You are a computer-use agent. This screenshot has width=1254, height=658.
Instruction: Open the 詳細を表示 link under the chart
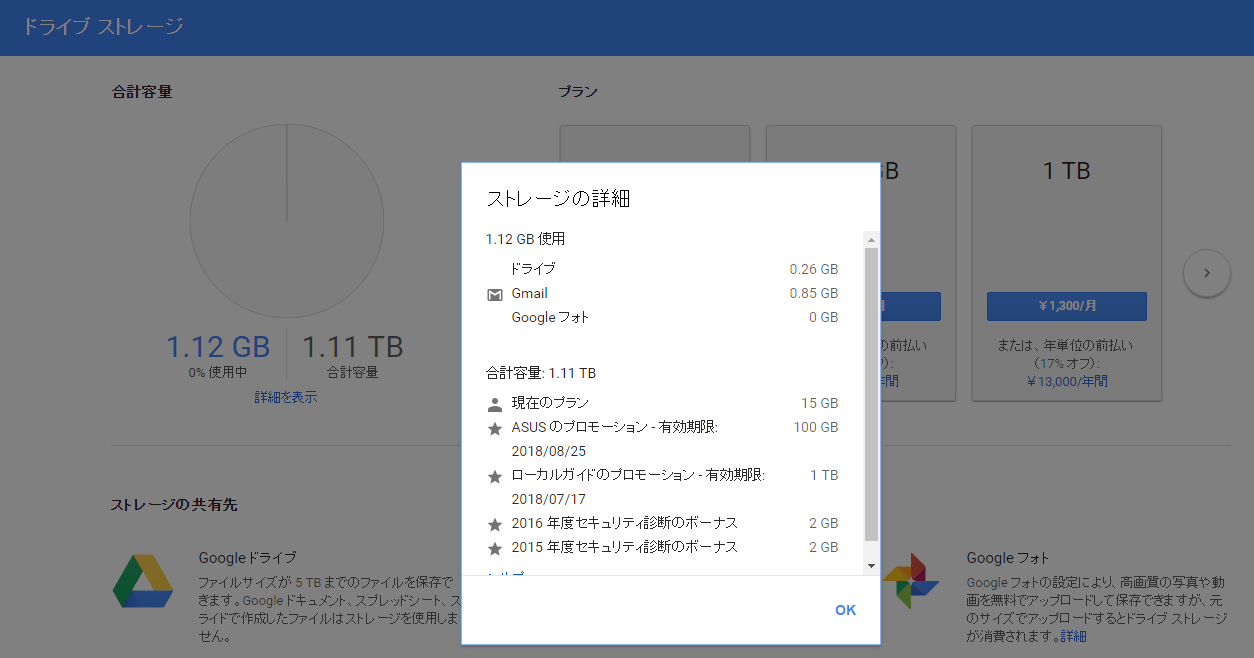click(x=286, y=397)
